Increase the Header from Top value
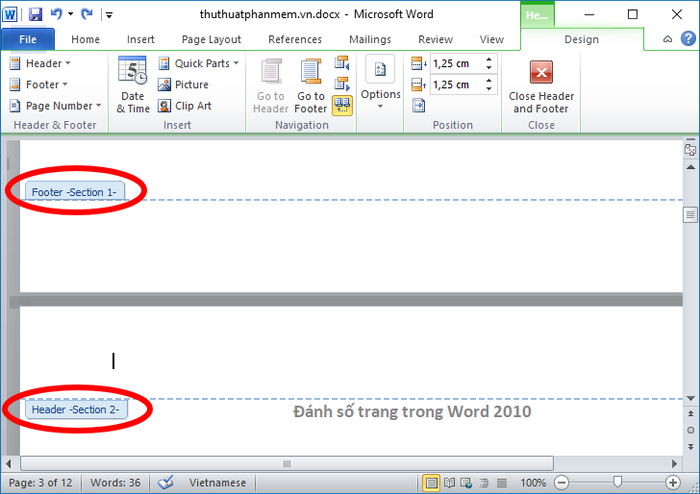The image size is (700, 494). (489, 59)
